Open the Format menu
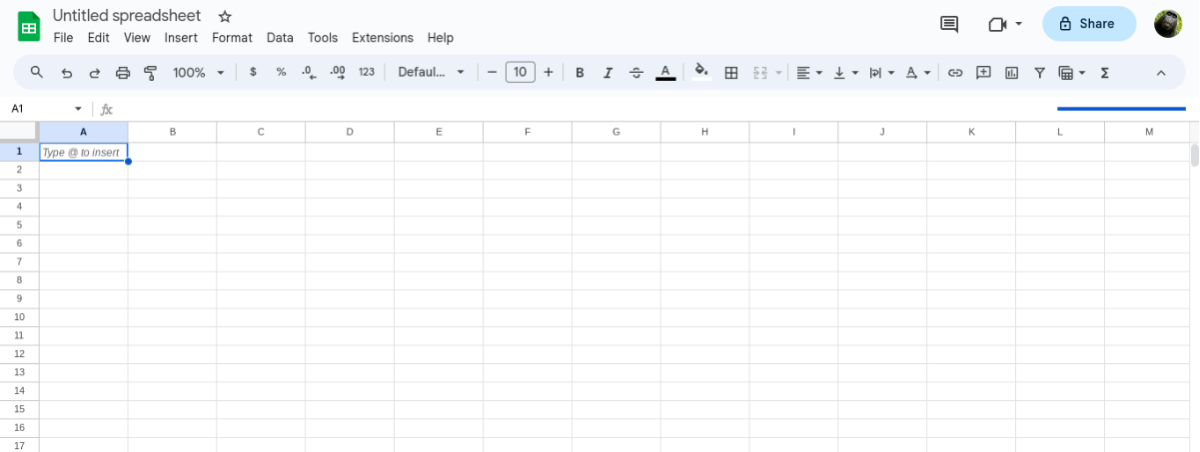 [232, 38]
